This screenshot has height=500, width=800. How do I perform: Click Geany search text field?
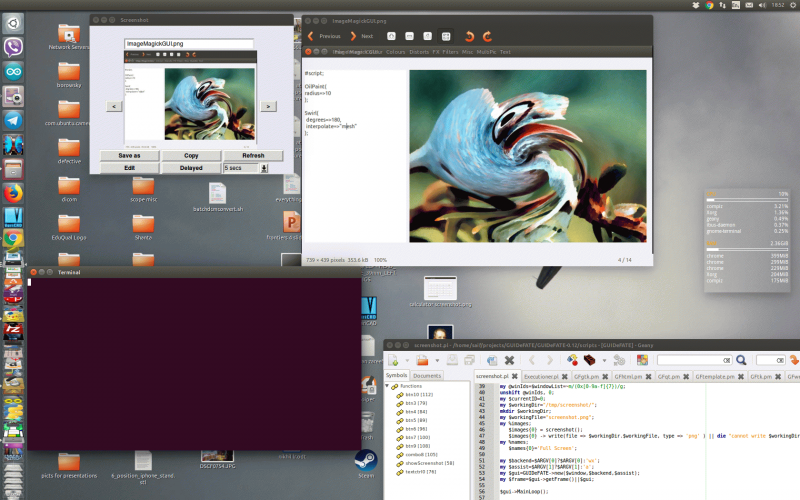(x=694, y=360)
